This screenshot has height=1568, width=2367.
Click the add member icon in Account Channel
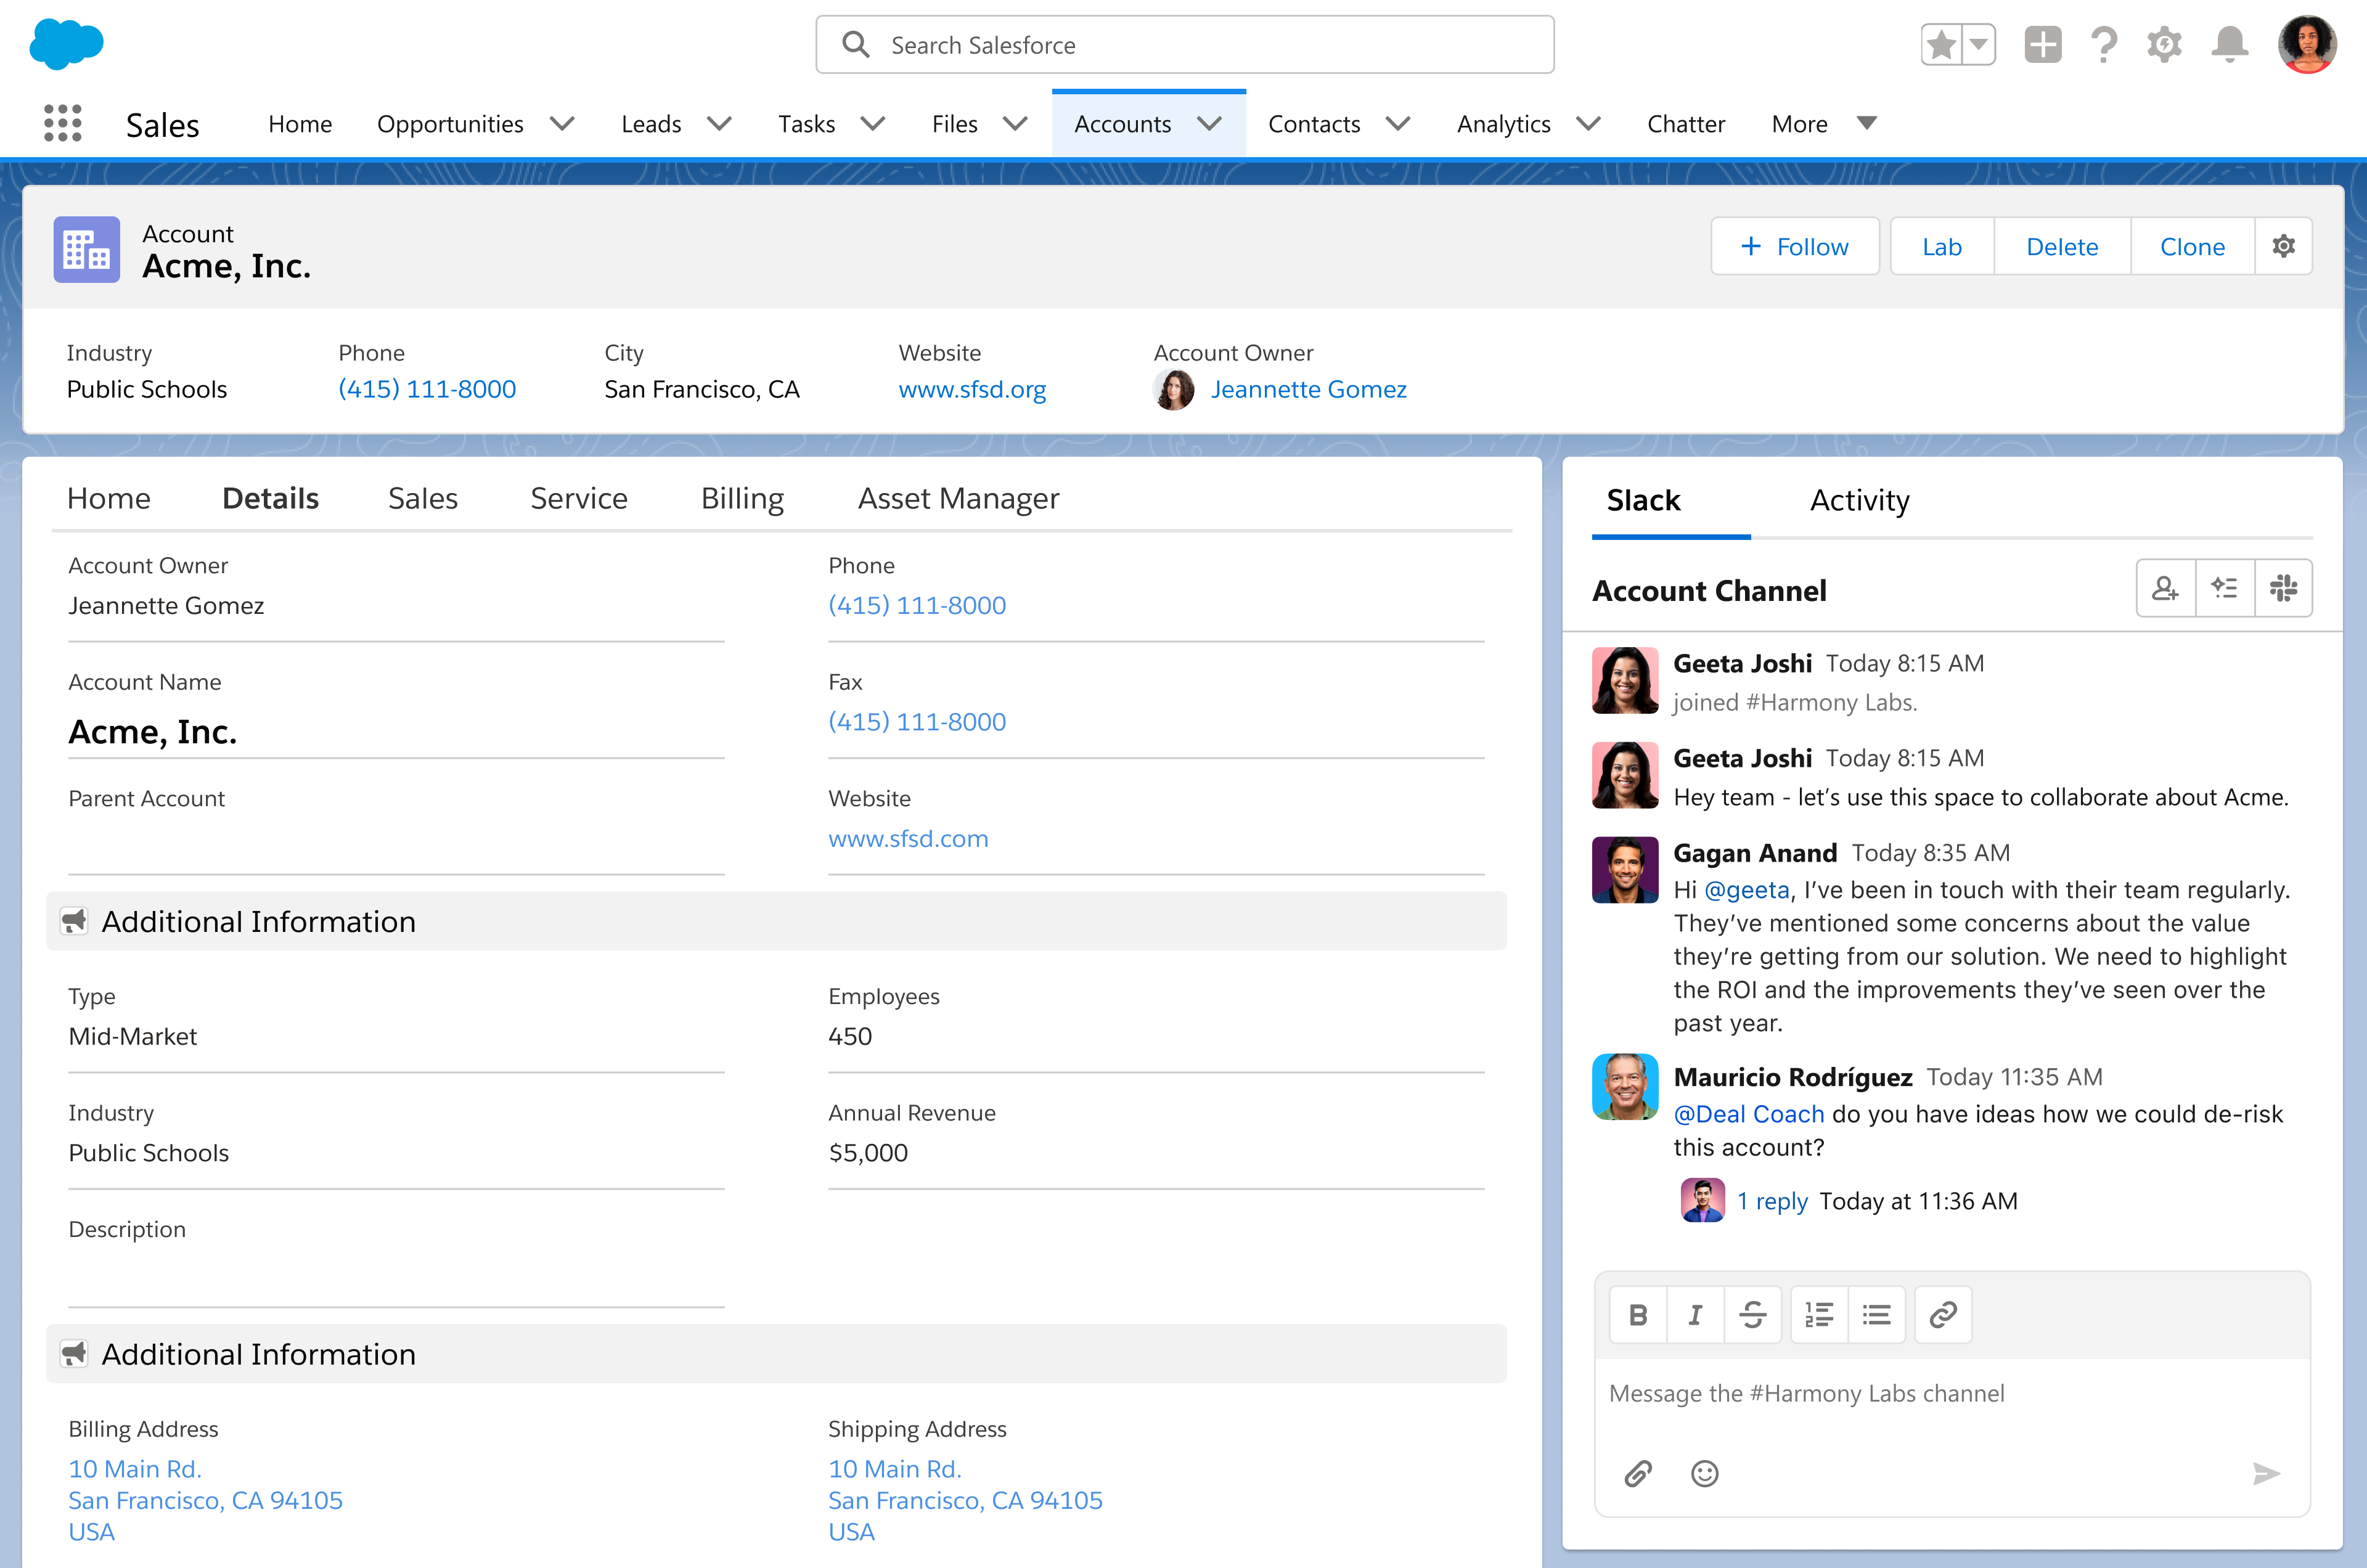[x=2166, y=588]
